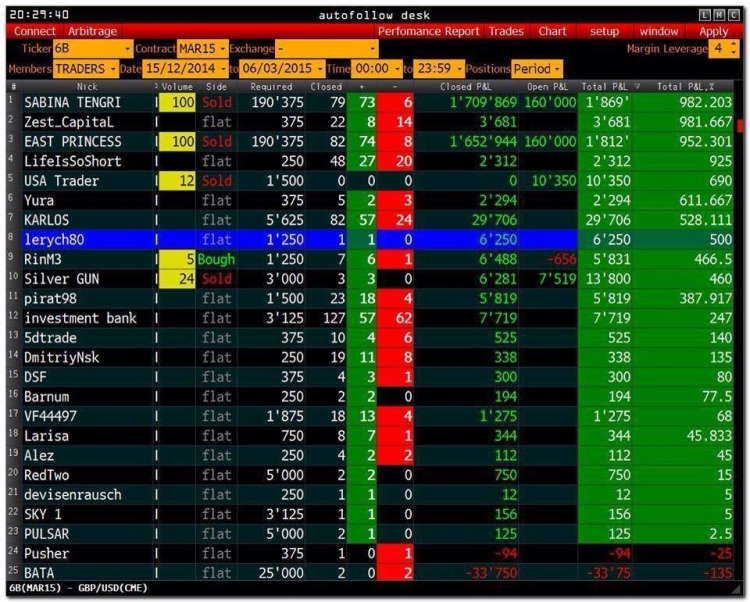Select the SKY 1 trader row
Viewport: 750px width, 602px height.
pos(370,514)
